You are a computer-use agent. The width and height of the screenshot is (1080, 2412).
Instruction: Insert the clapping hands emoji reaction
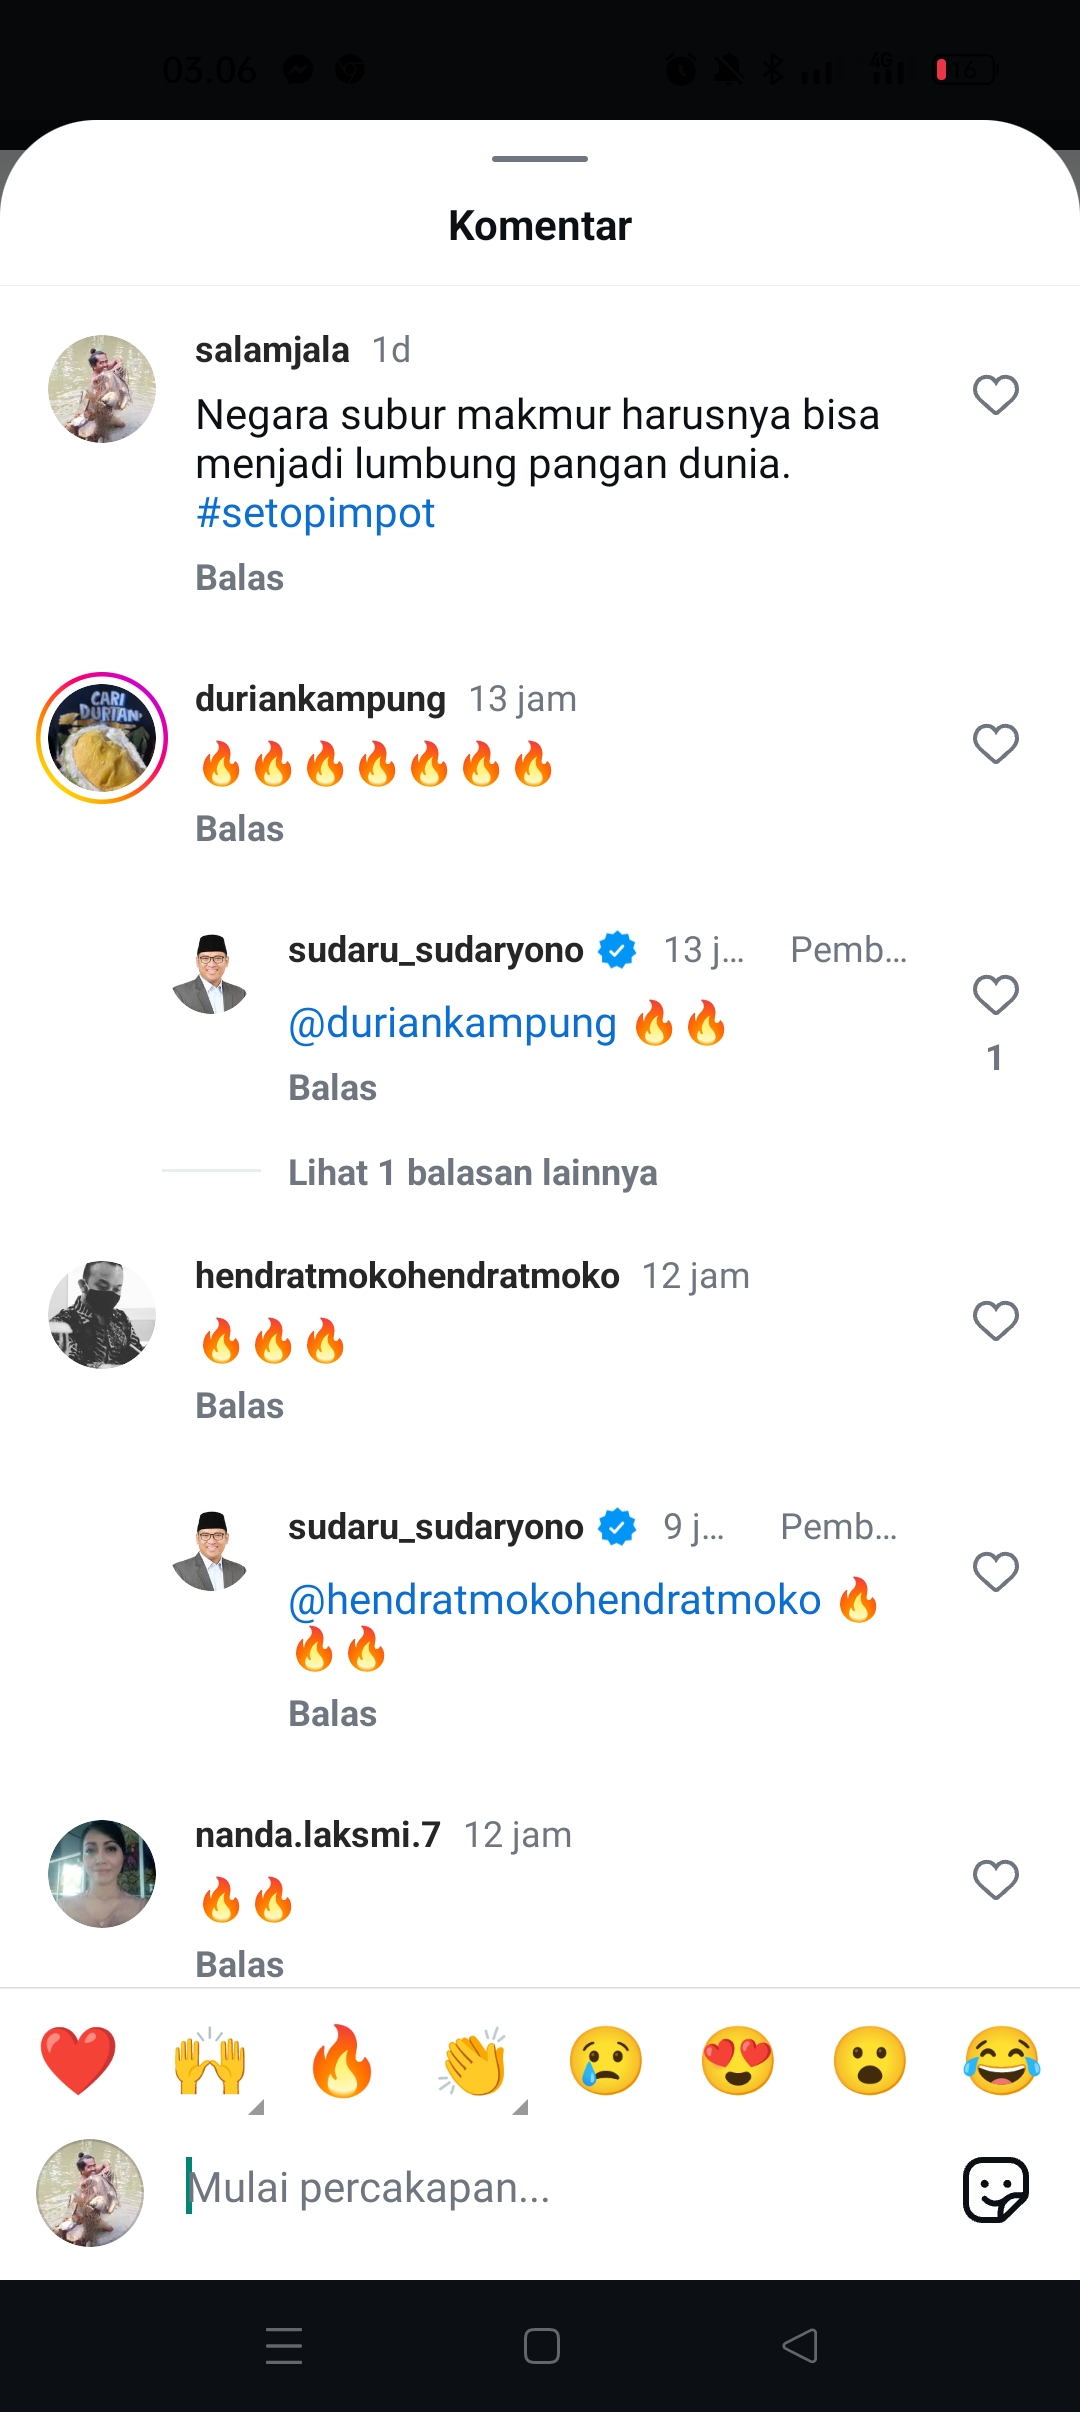coord(474,2060)
